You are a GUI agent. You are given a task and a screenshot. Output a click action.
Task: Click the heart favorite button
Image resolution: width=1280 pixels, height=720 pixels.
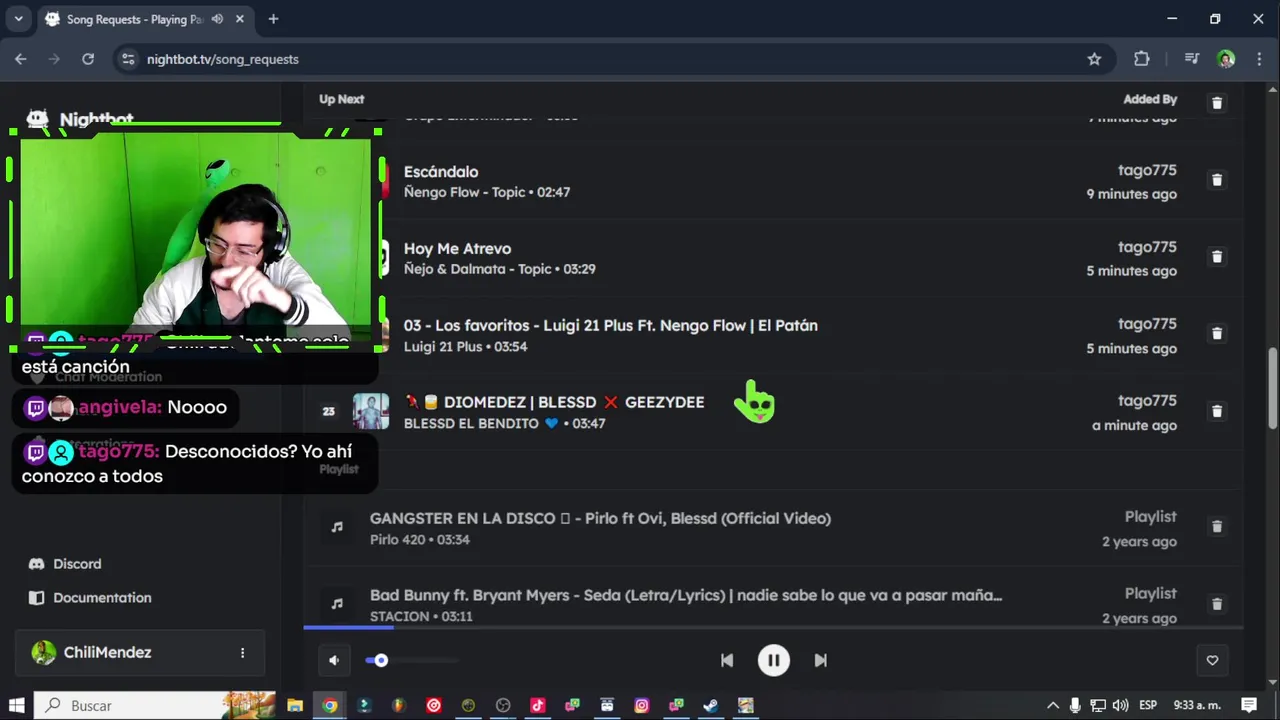pos(1212,660)
